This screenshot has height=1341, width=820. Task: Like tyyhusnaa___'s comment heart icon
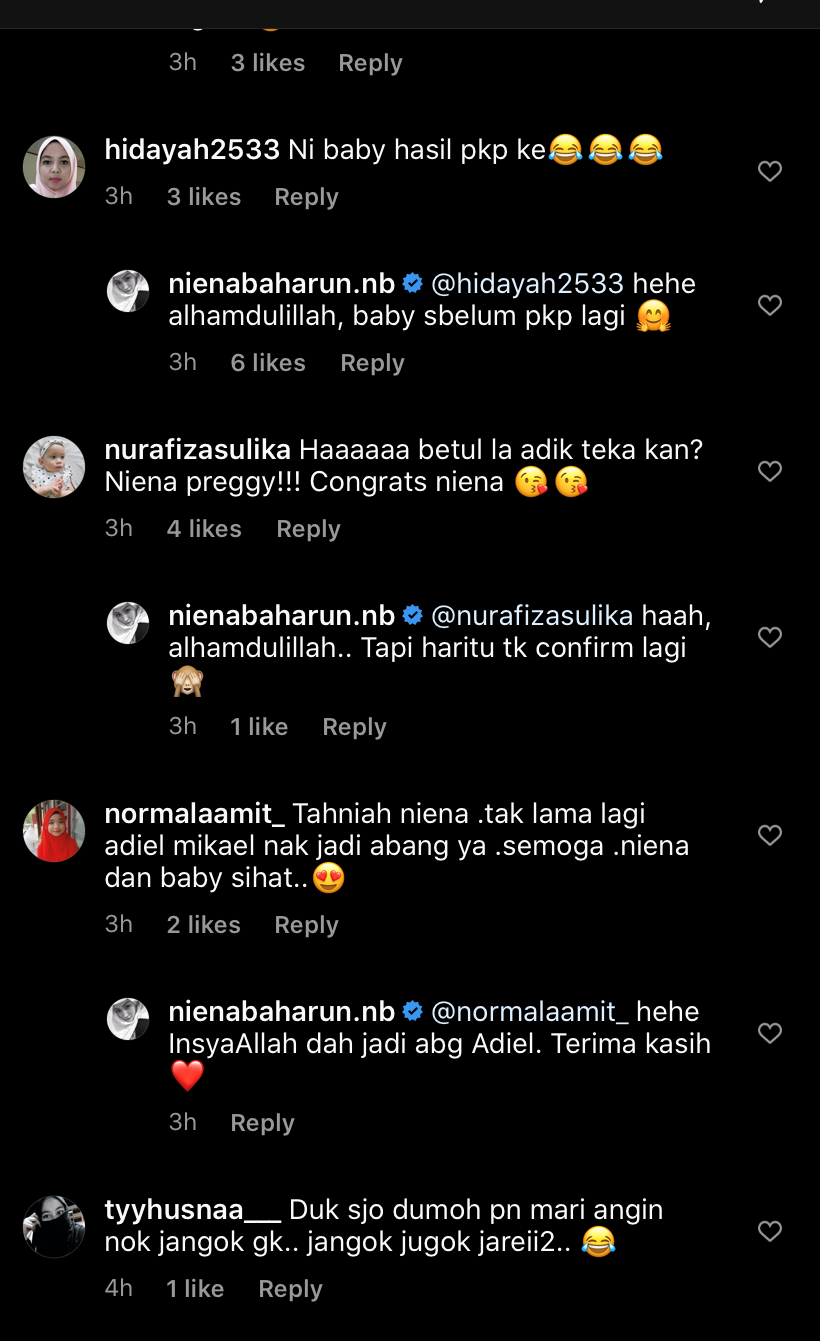pyautogui.click(x=769, y=1231)
